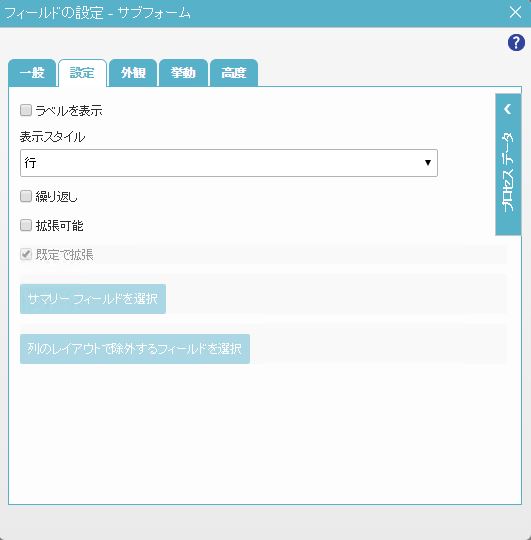Click the サマリー フィールドを選択 button
This screenshot has width=531, height=540.
click(93, 299)
